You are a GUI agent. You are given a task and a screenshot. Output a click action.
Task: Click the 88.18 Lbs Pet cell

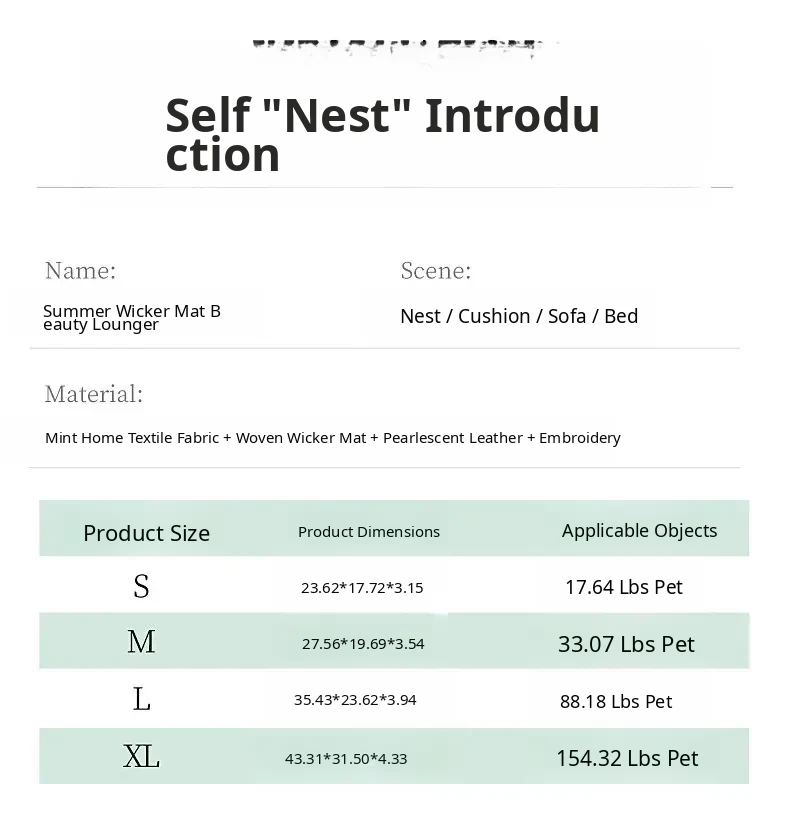[616, 702]
